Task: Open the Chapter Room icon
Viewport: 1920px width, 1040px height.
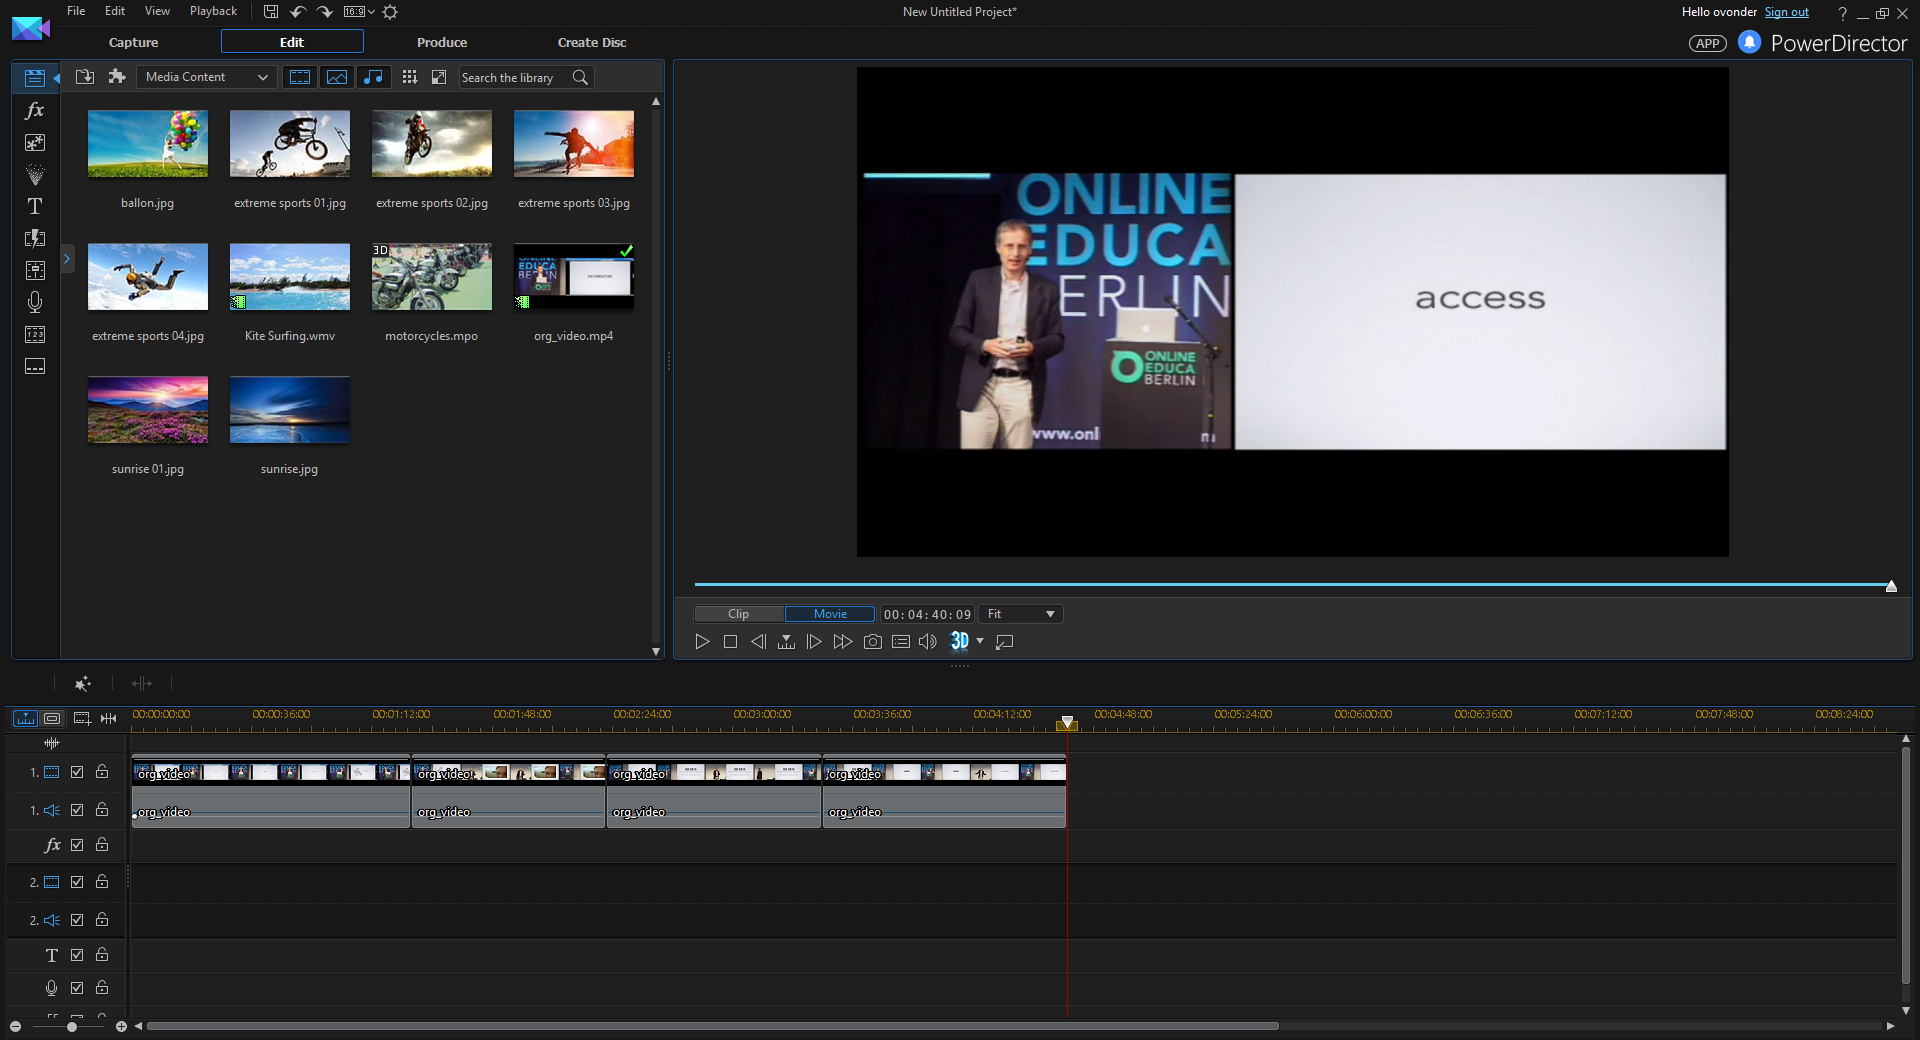Action: coord(34,335)
